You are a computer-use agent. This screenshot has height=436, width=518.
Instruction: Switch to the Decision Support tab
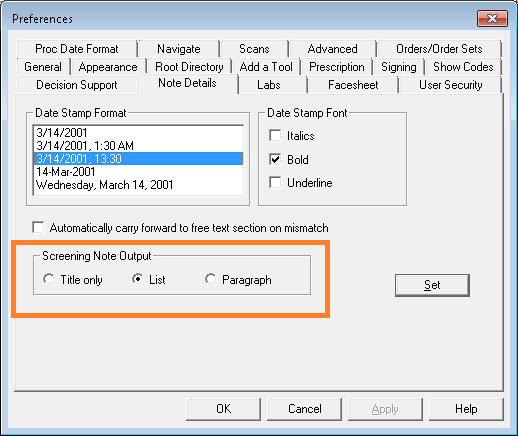[x=77, y=85]
